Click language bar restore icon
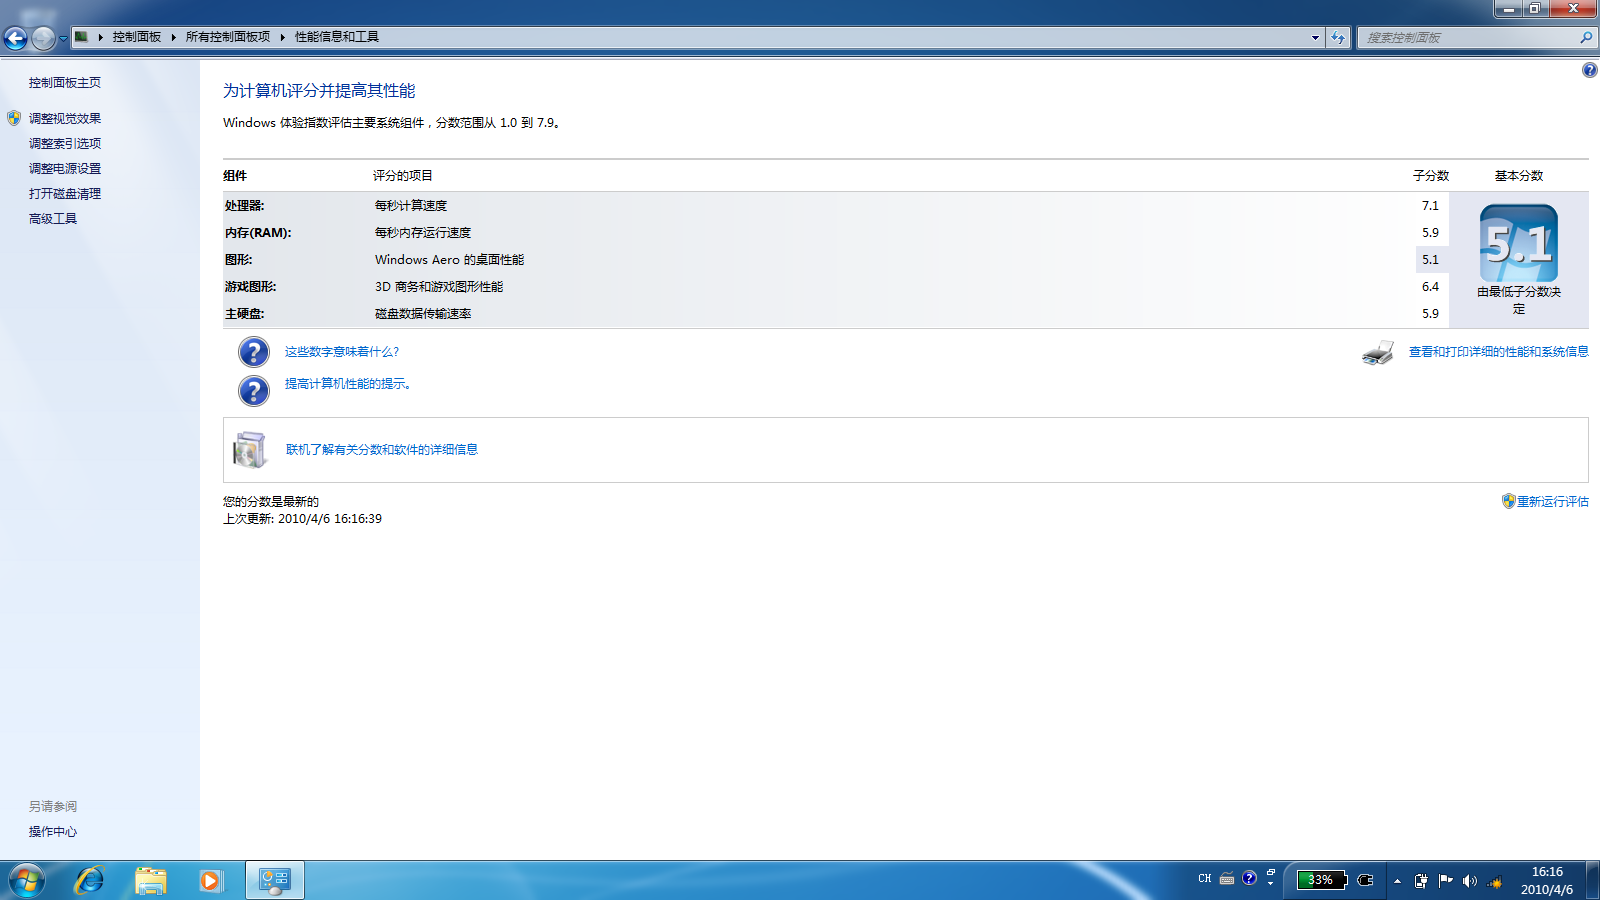1600x900 pixels. [1271, 873]
